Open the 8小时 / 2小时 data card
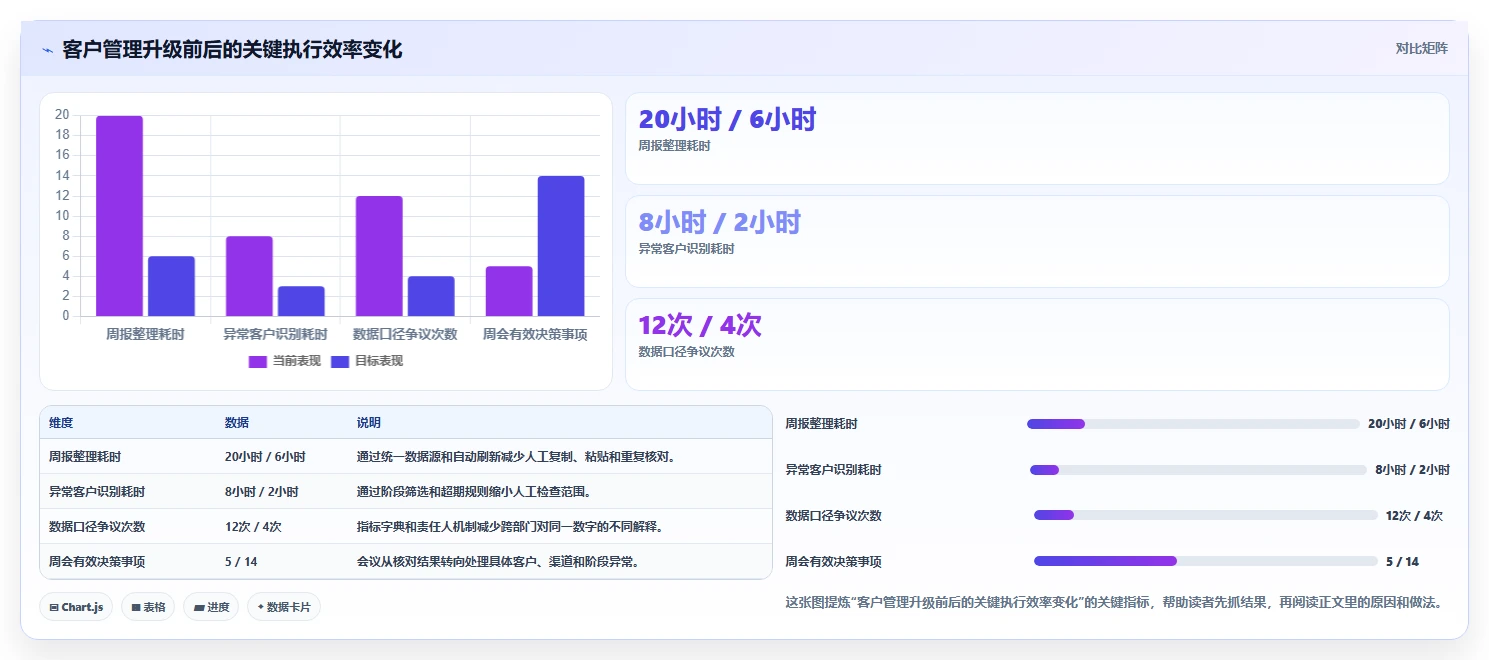Screen dimensions: 1489x660 coord(1037,241)
